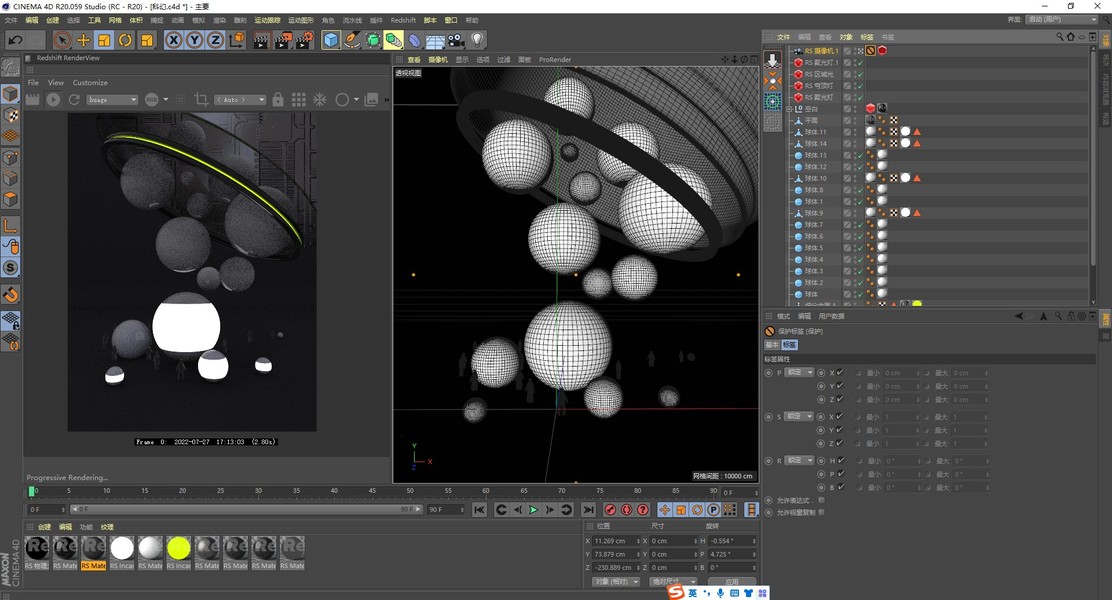Enable the 允许表达式 option
Viewport: 1112px width, 600px height.
pos(821,500)
